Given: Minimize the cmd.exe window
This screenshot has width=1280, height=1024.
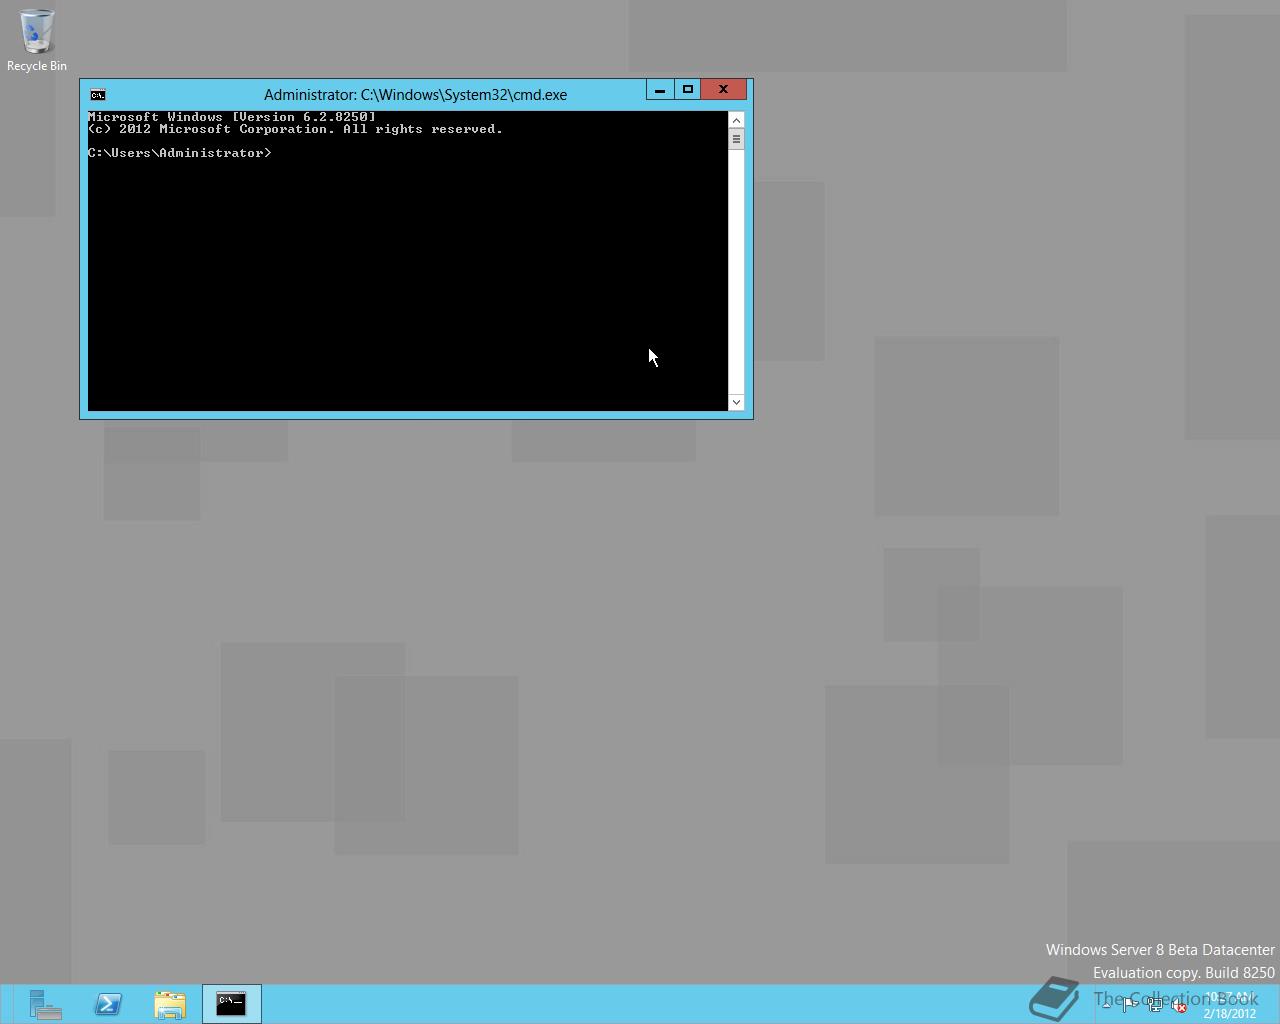Looking at the screenshot, I should point(660,90).
